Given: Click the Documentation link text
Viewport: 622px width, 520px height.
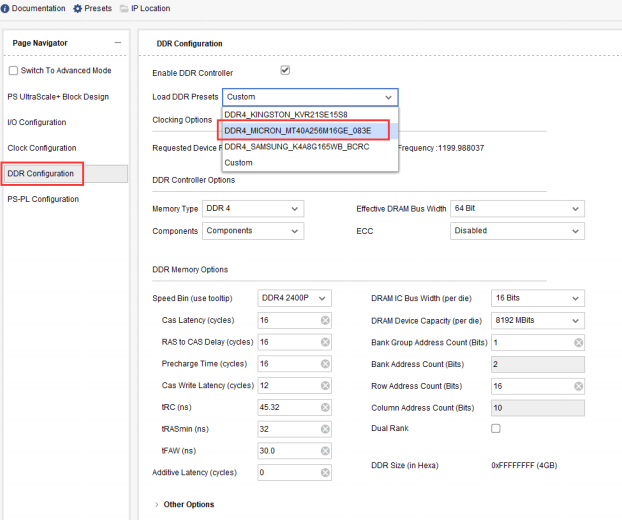Looking at the screenshot, I should point(38,8).
